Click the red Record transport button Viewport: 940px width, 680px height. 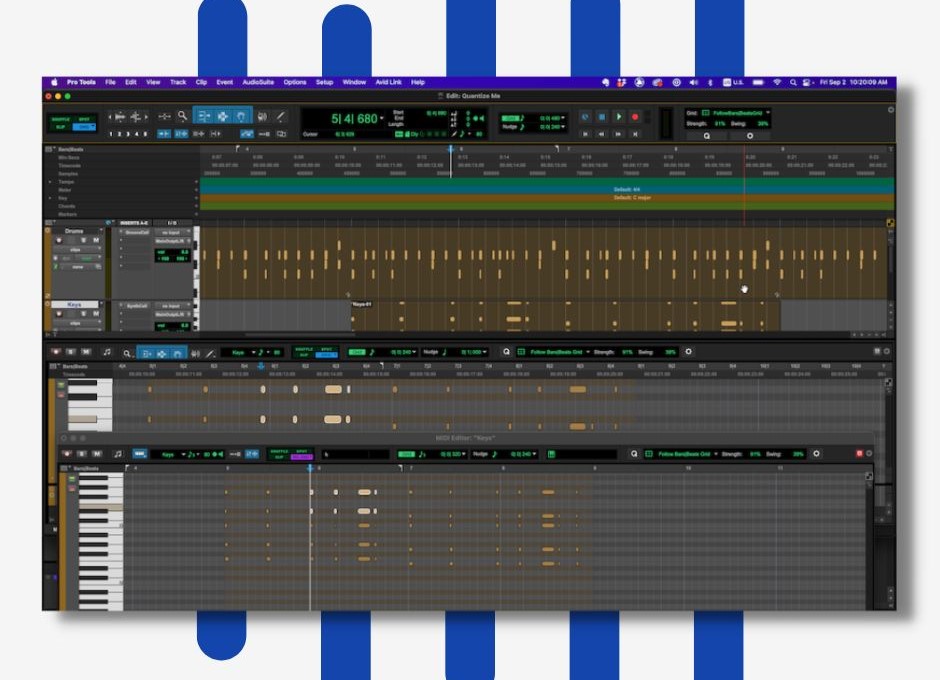point(634,117)
